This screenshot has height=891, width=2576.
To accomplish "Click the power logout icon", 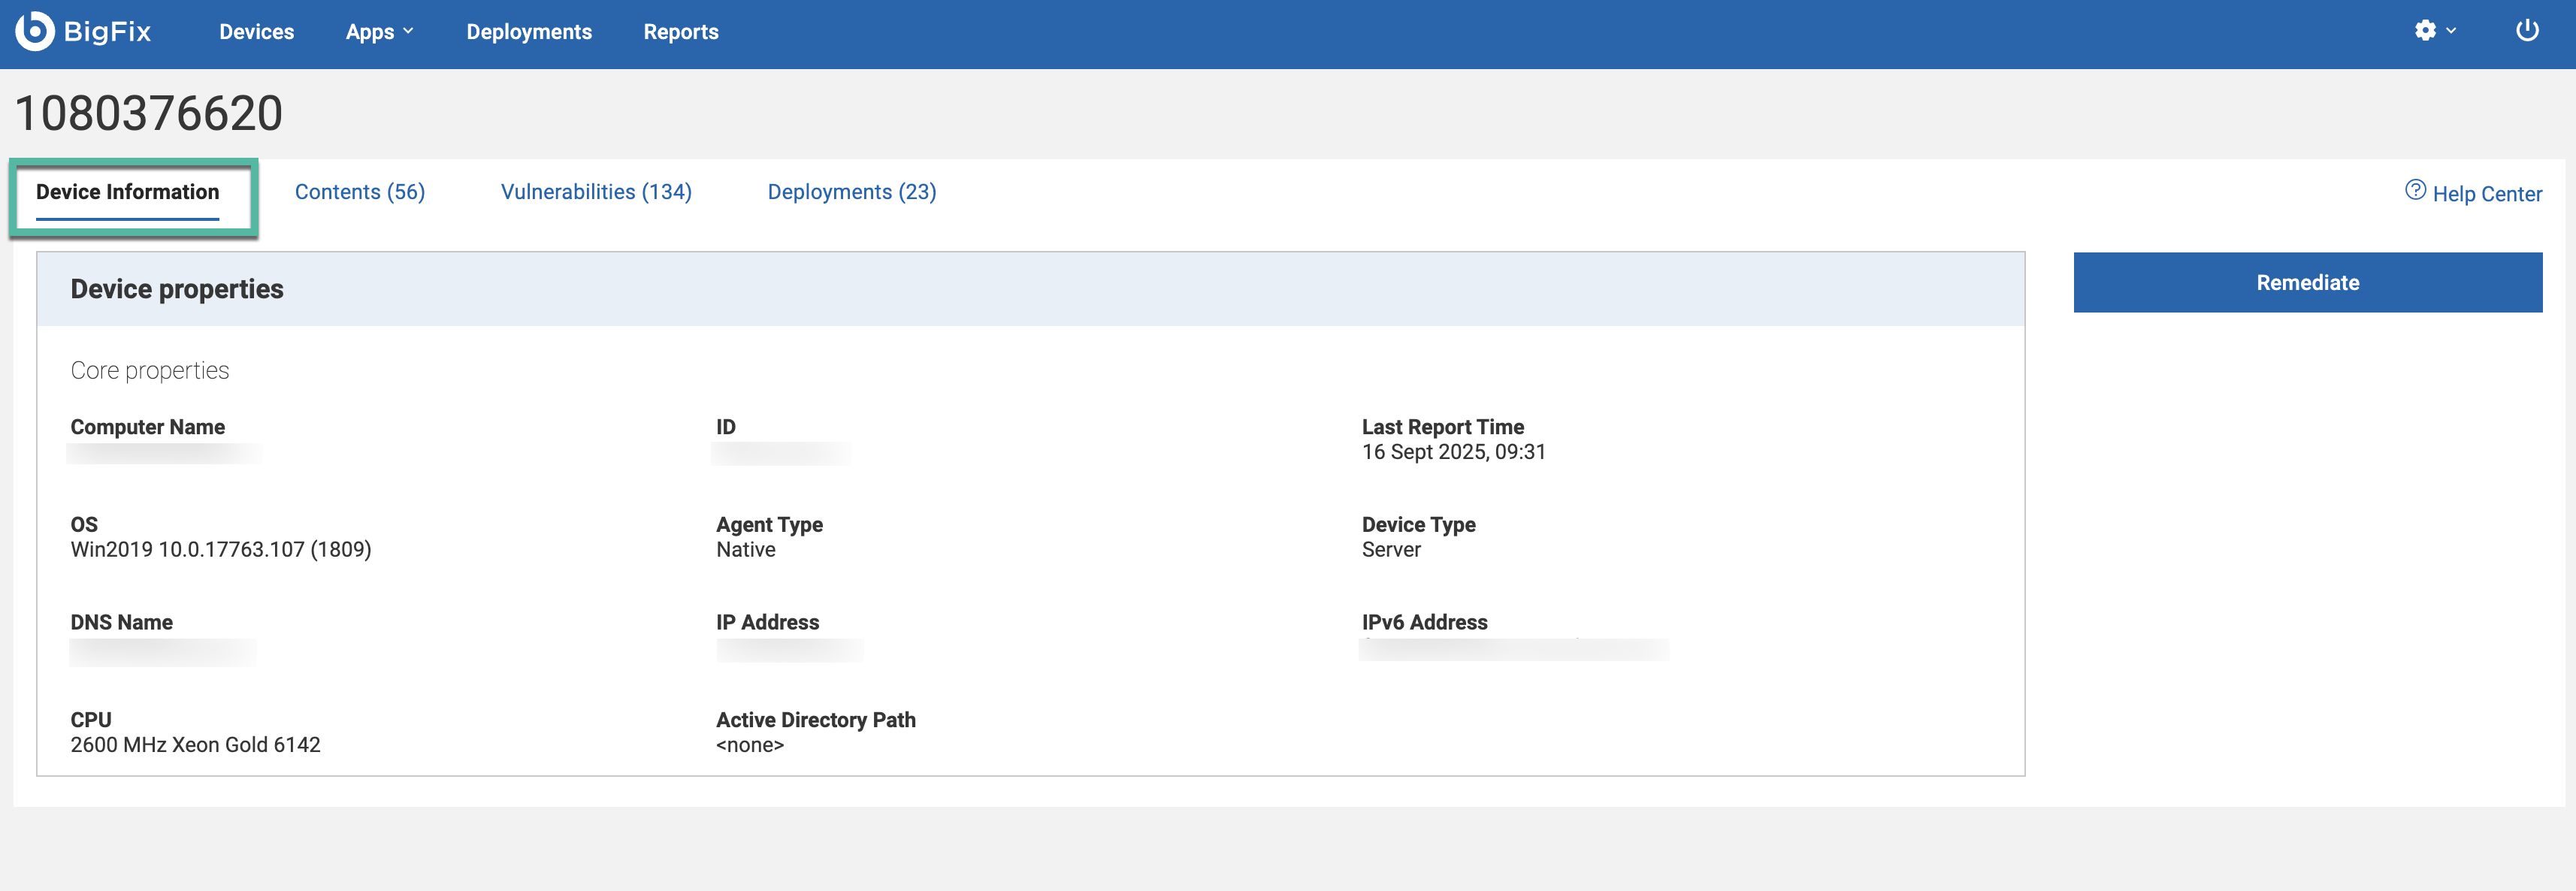I will [2527, 31].
